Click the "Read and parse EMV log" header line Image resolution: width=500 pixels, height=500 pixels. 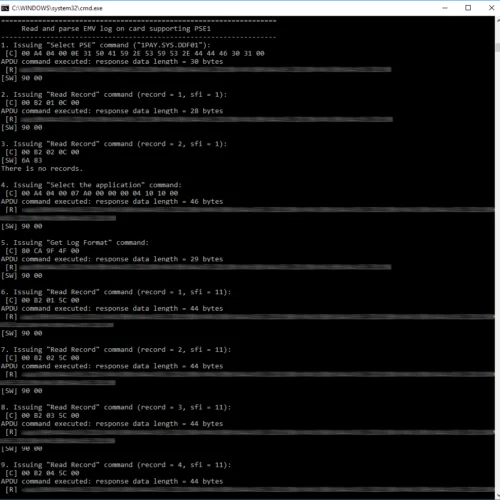[116, 29]
